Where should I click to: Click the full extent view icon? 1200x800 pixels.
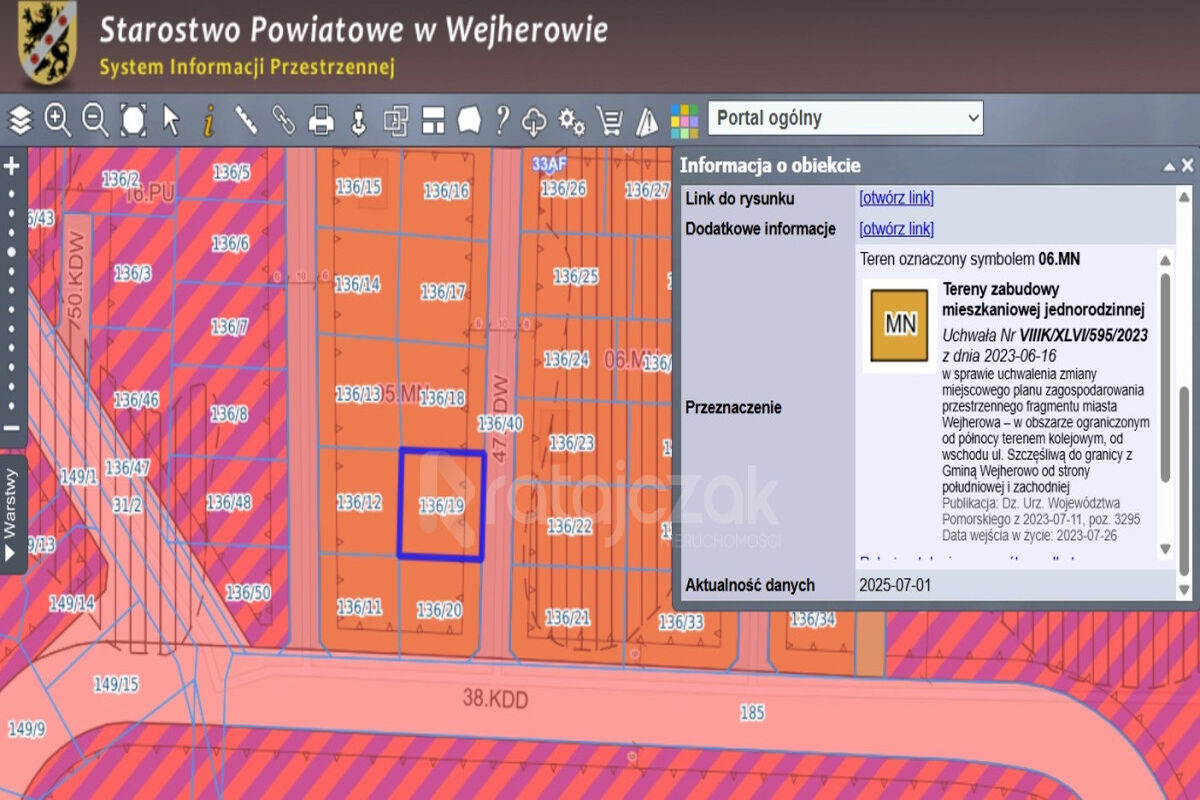[x=133, y=120]
